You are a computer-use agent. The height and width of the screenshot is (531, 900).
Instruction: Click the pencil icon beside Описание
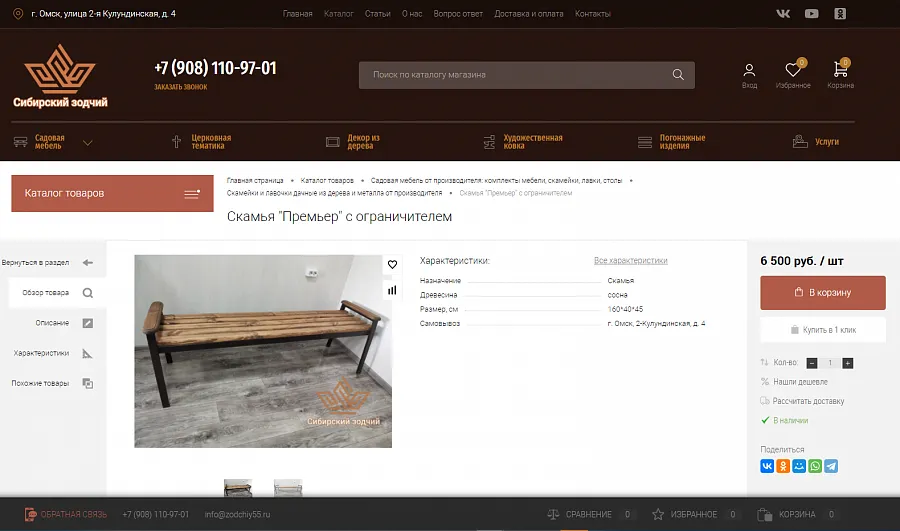[x=87, y=323]
